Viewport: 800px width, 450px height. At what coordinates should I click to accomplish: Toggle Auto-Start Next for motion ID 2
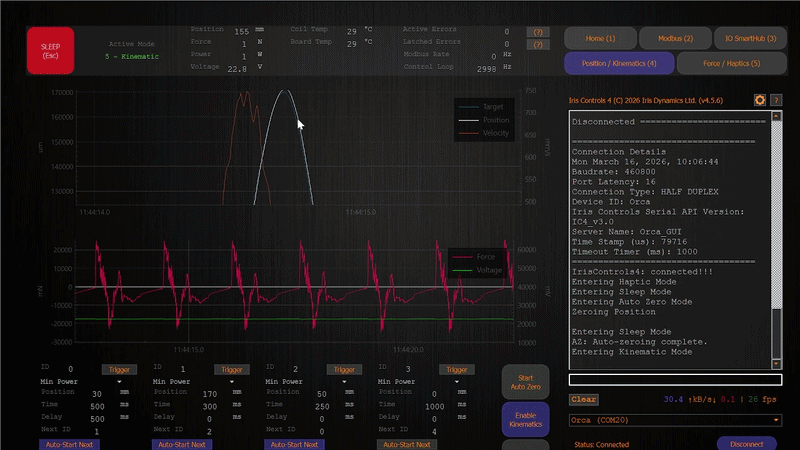pos(295,444)
